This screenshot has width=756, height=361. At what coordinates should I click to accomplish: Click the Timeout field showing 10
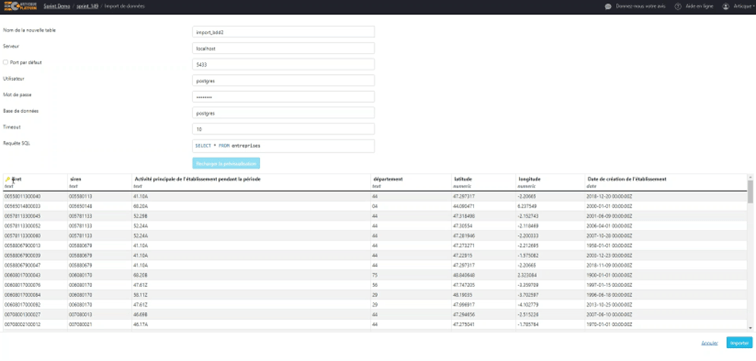coord(284,129)
